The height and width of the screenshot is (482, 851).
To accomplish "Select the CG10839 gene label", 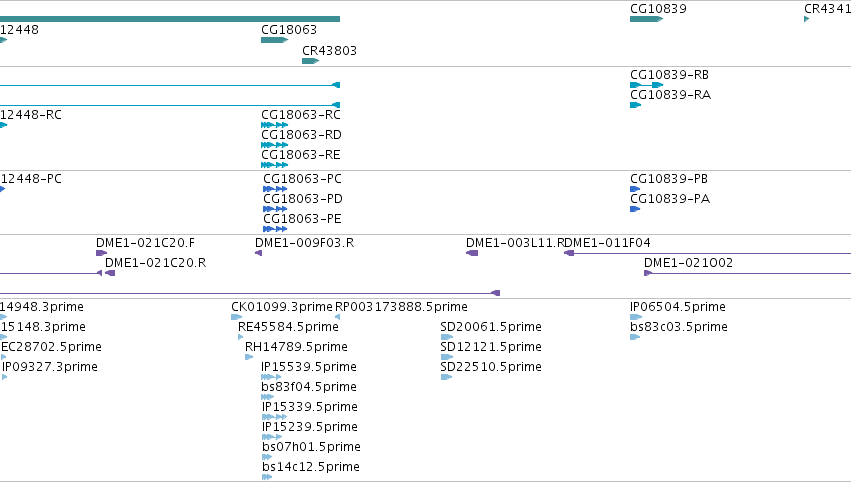I will (658, 9).
